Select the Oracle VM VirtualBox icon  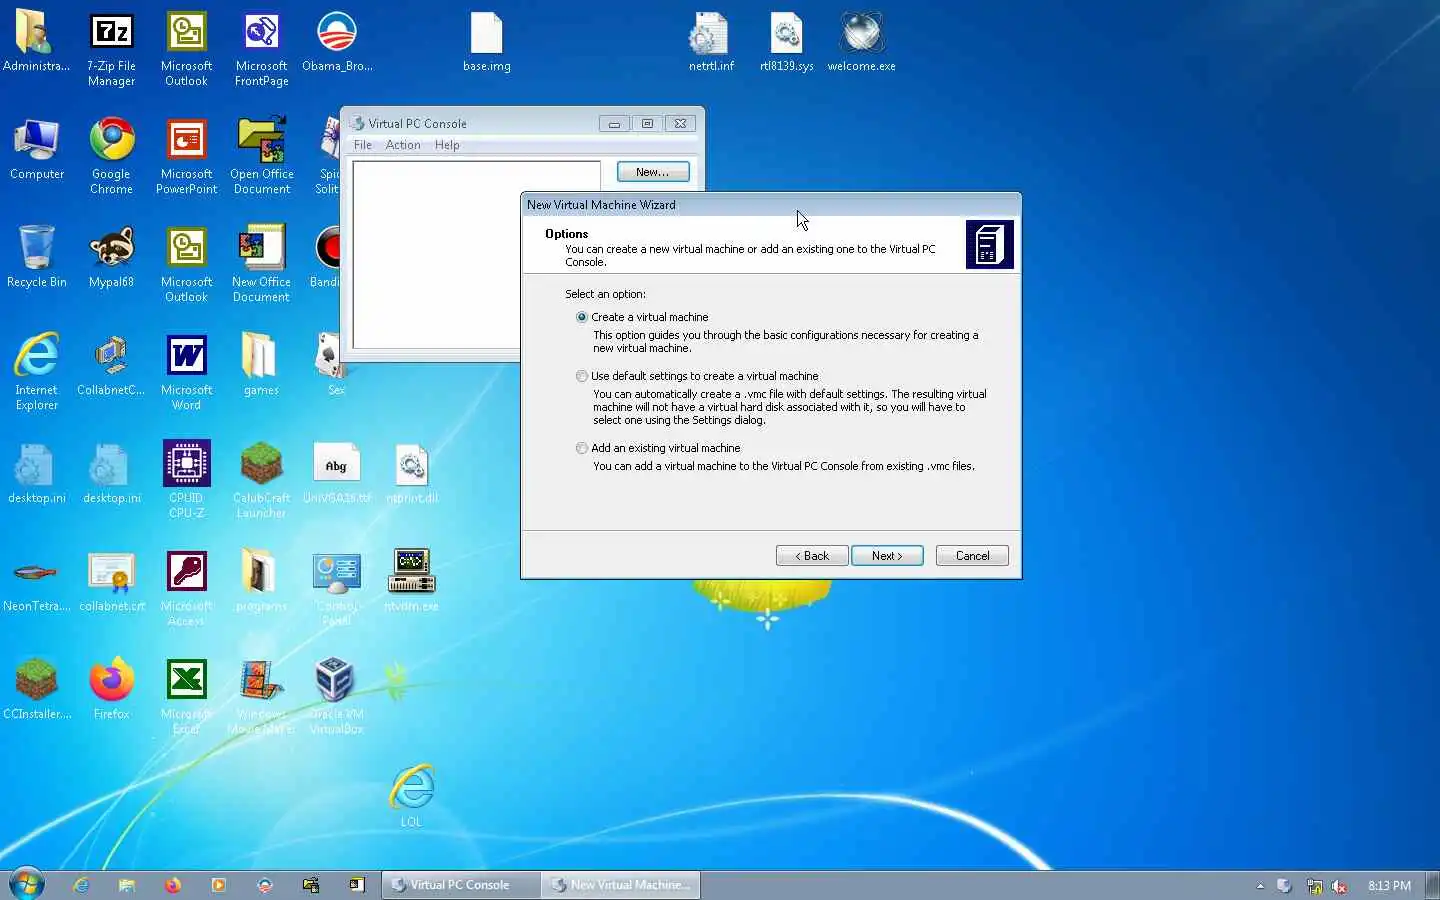click(337, 697)
